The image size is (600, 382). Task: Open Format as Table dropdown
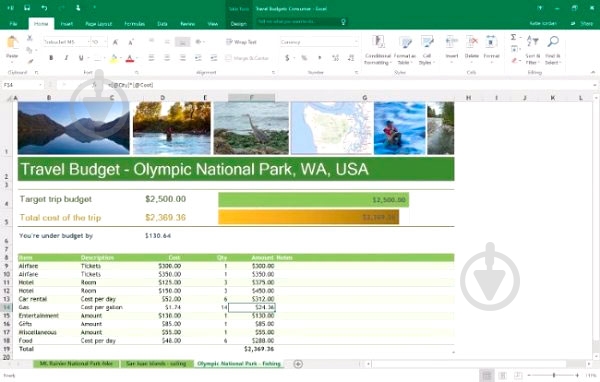404,50
